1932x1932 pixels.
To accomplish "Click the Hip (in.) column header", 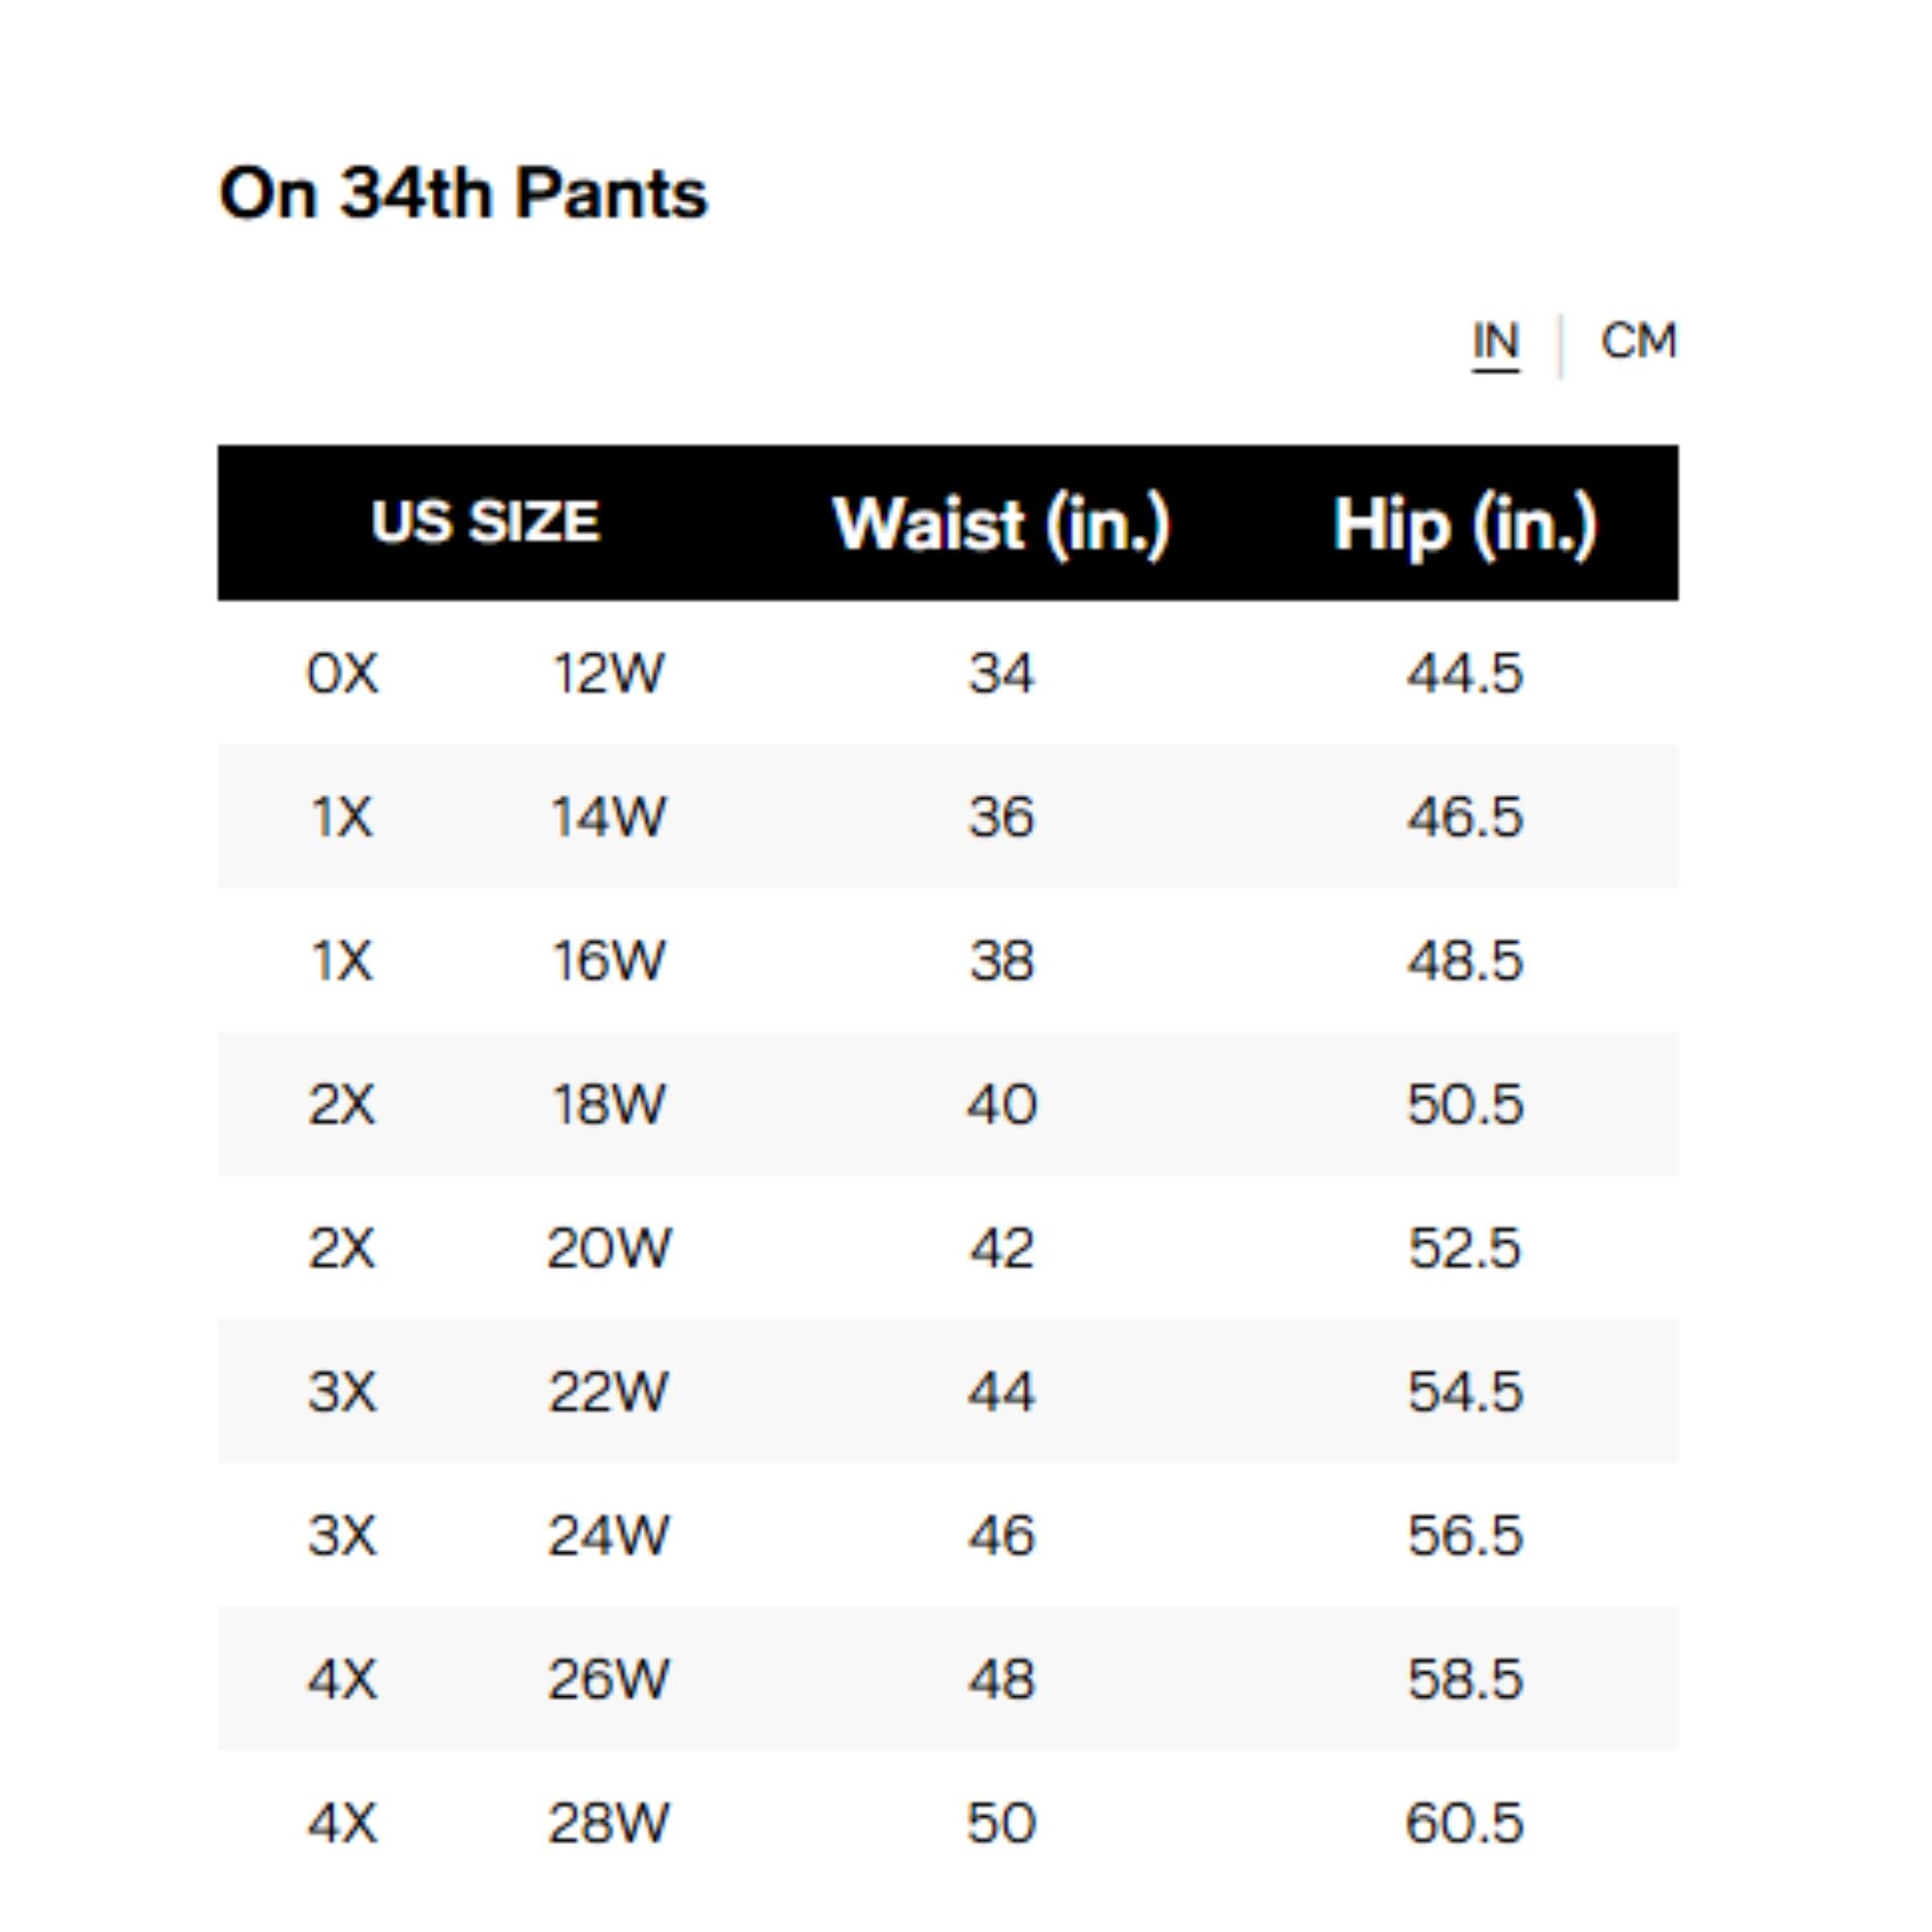I will pos(1465,523).
